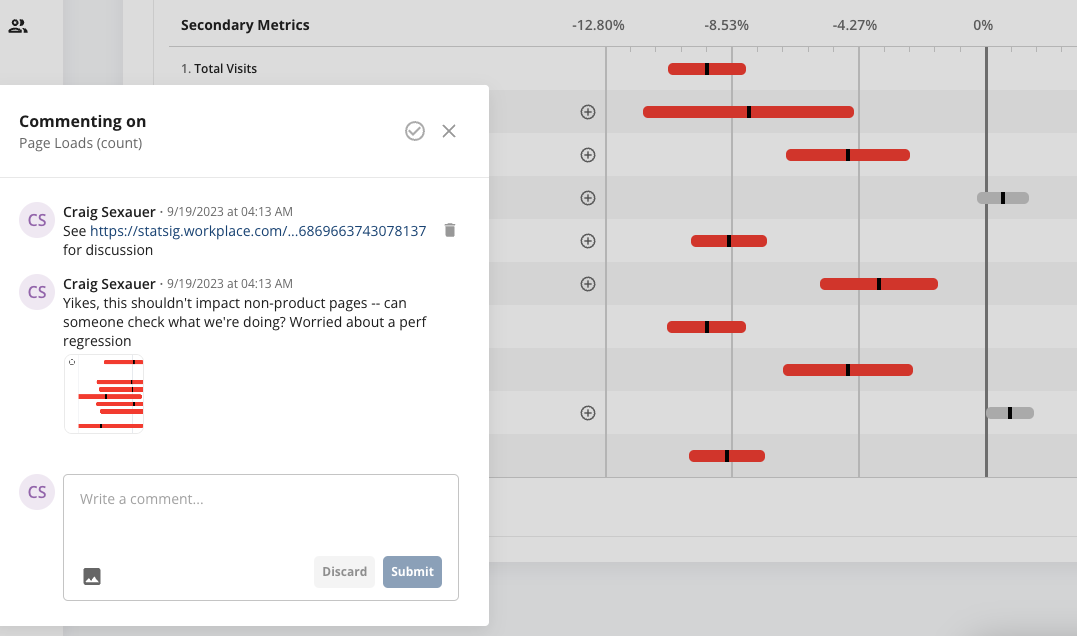
Task: Click the Secondary Metrics header
Action: (245, 24)
